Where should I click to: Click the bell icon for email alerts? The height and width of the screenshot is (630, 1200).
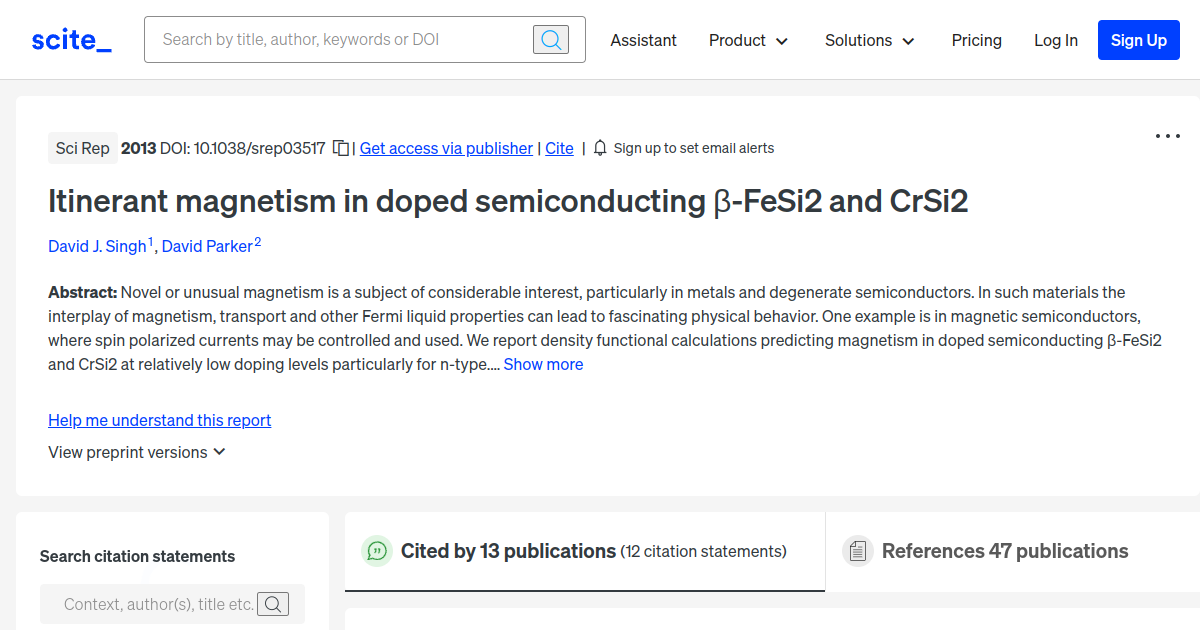click(x=599, y=147)
